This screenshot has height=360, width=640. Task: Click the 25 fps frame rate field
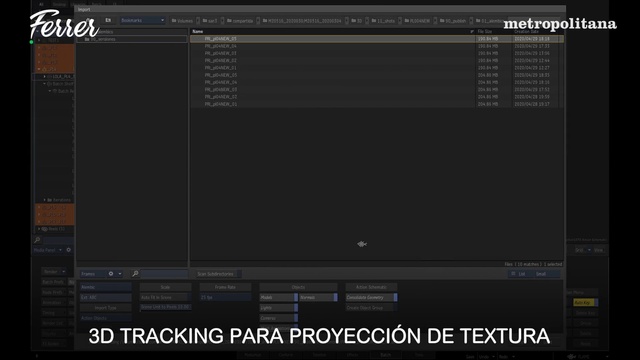point(225,298)
